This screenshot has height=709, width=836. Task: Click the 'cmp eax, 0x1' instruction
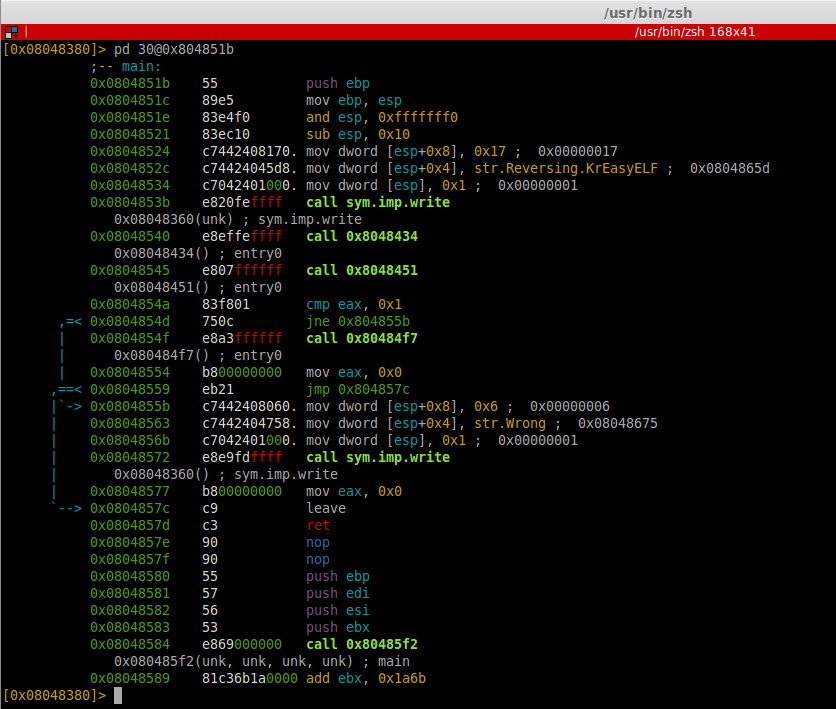click(353, 304)
